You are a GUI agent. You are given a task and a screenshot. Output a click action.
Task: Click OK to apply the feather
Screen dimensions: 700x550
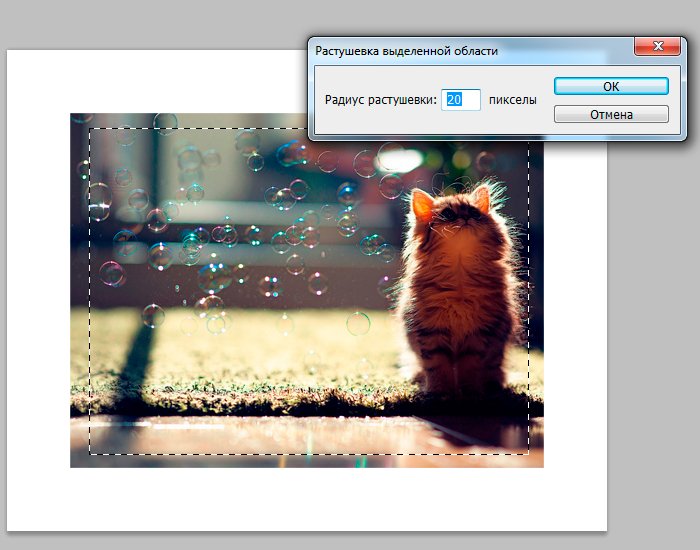(611, 87)
